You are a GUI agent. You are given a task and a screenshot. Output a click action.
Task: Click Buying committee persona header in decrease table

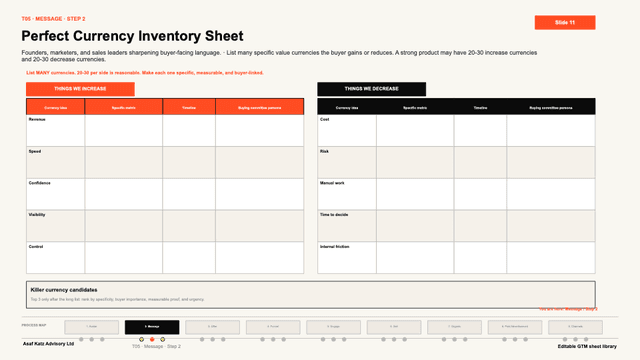551,108
